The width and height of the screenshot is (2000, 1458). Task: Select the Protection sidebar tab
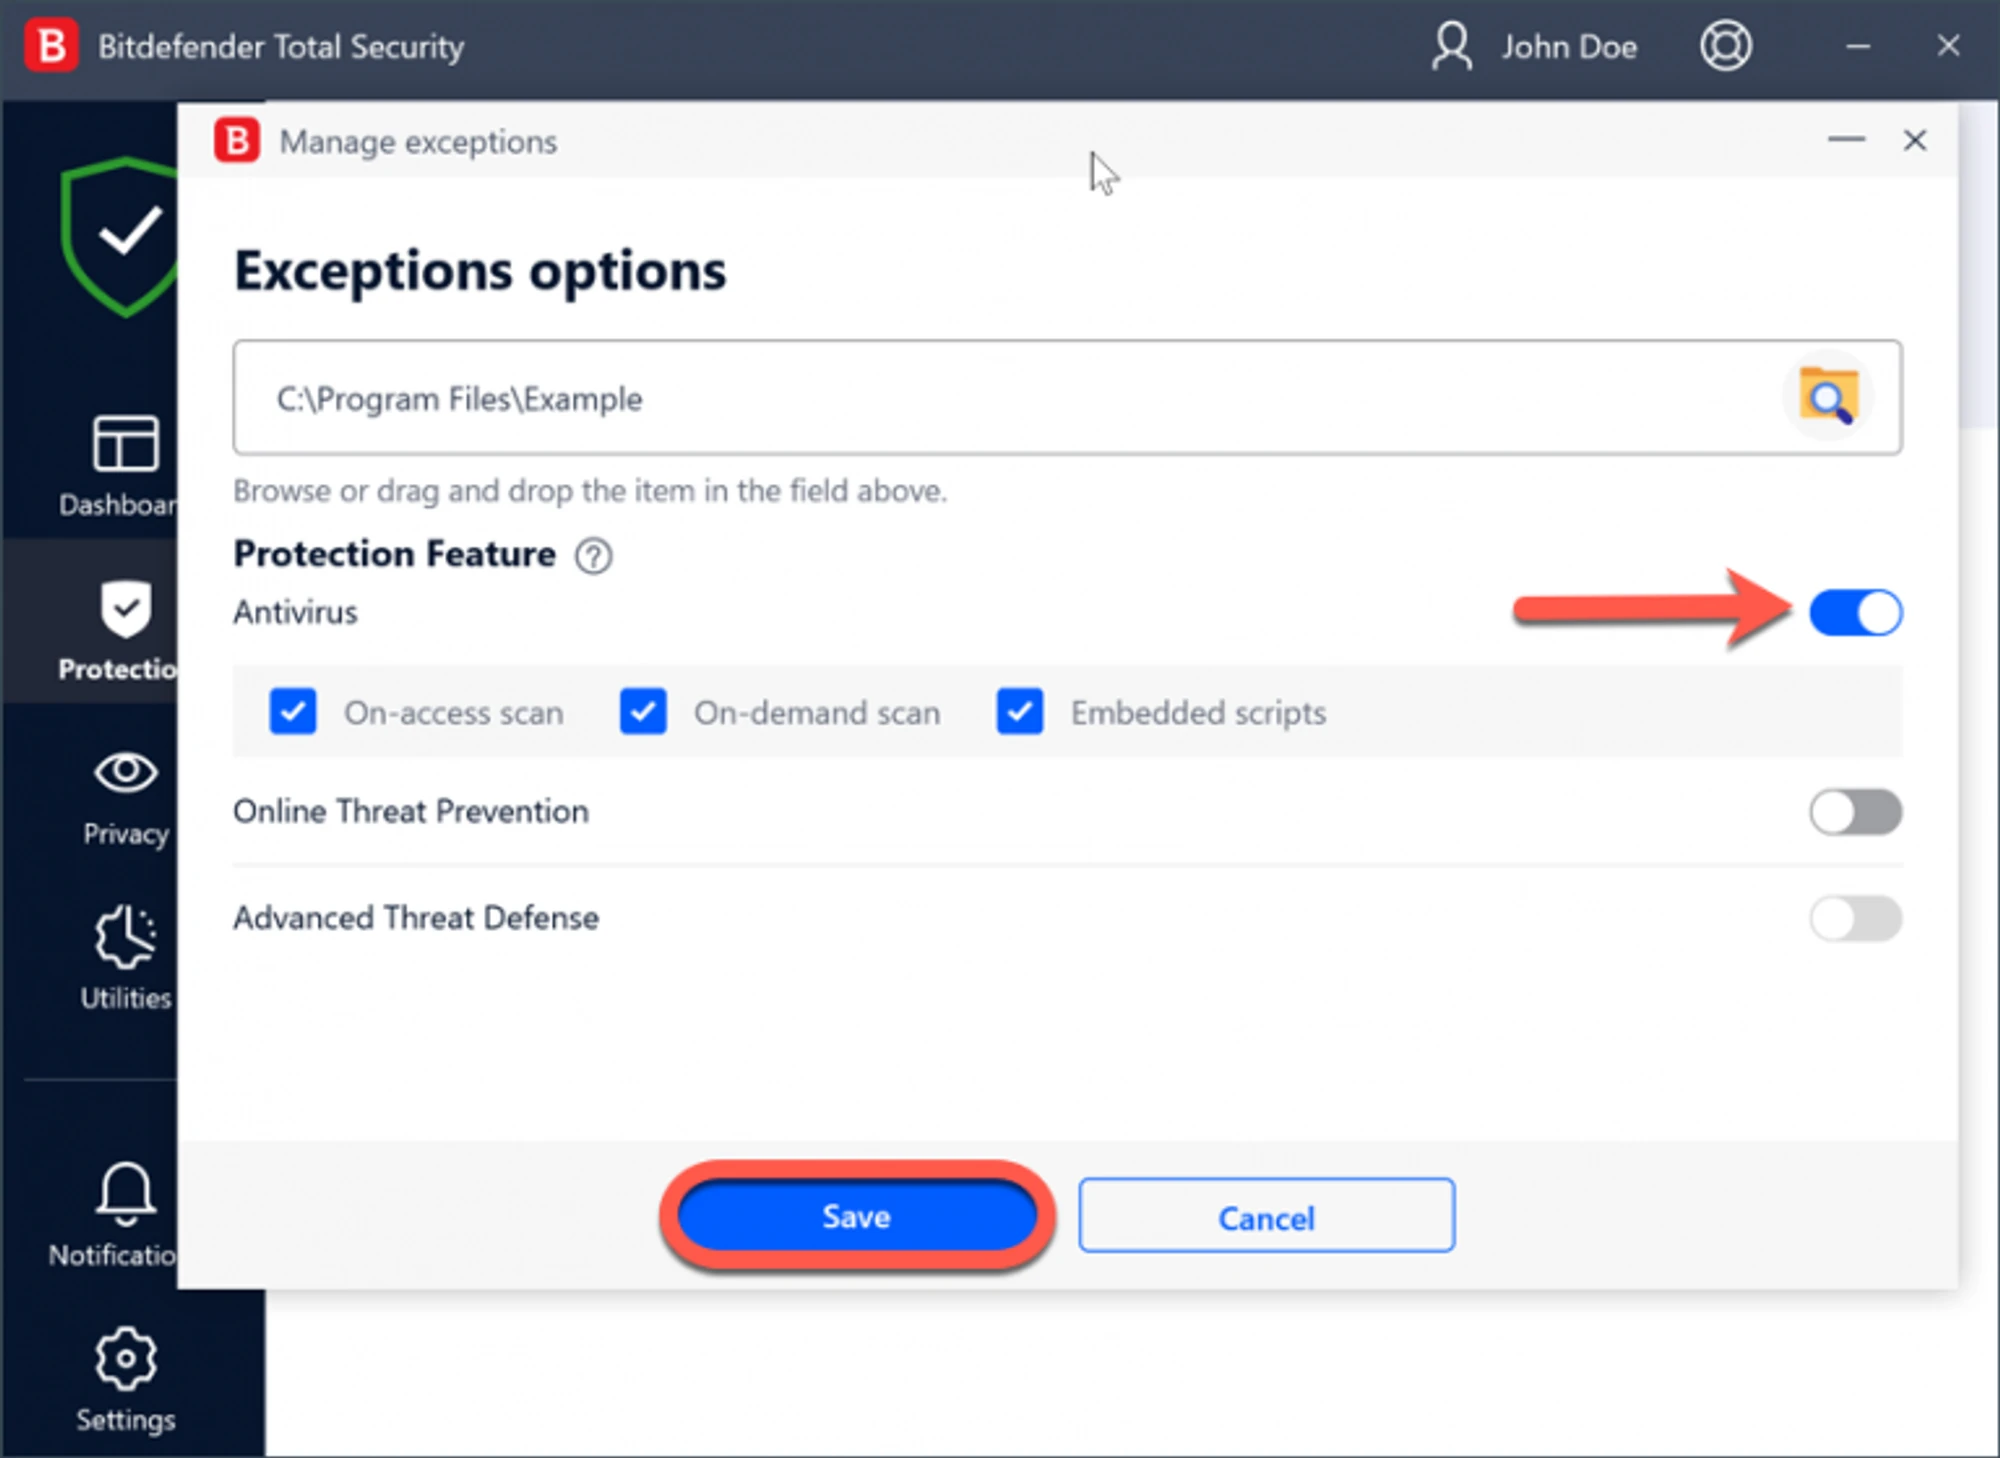tap(124, 625)
